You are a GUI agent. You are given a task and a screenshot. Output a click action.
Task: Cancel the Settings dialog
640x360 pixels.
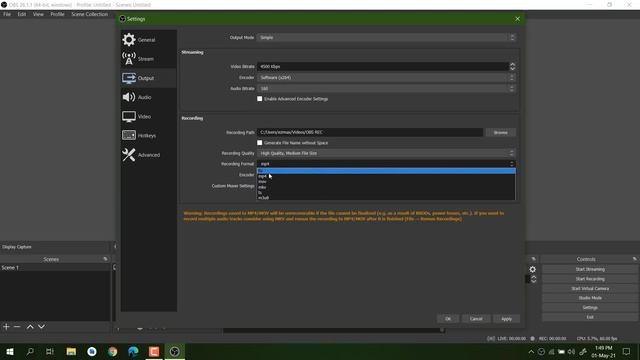pyautogui.click(x=476, y=319)
